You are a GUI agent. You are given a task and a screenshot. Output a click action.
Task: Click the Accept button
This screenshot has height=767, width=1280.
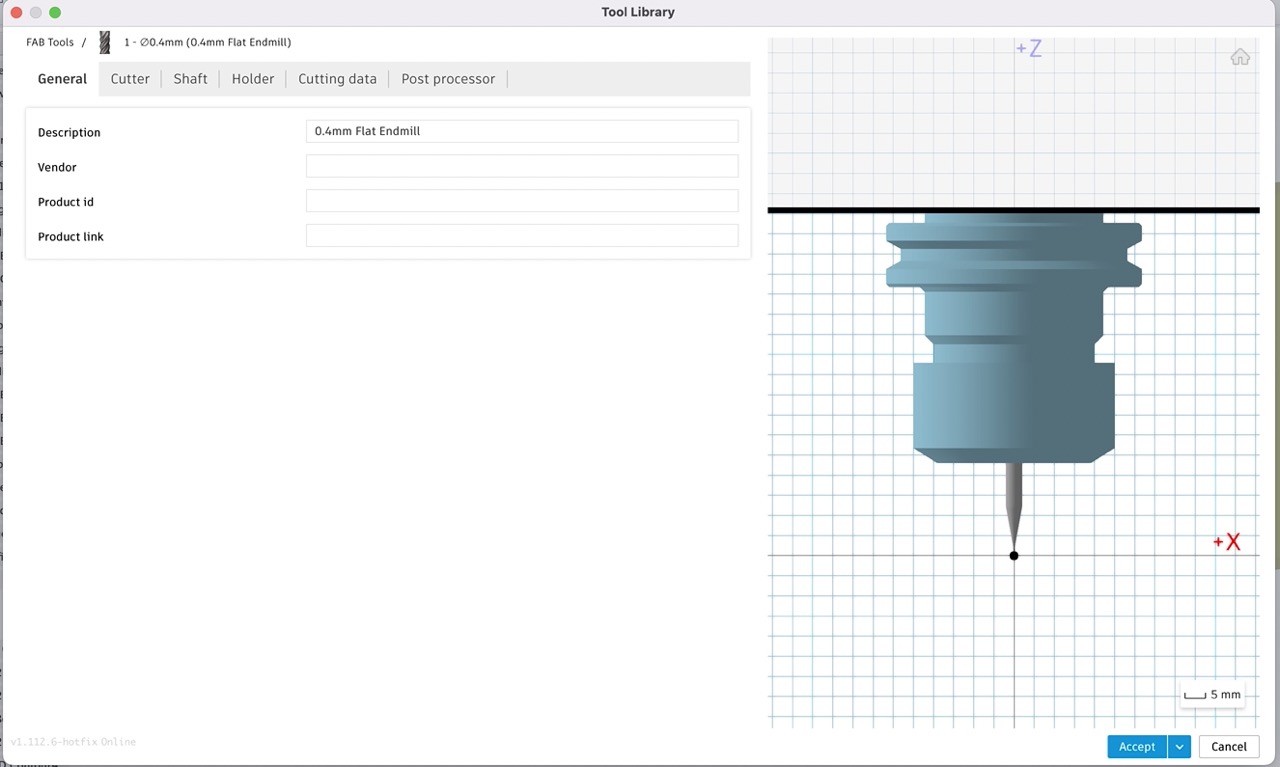point(1137,747)
